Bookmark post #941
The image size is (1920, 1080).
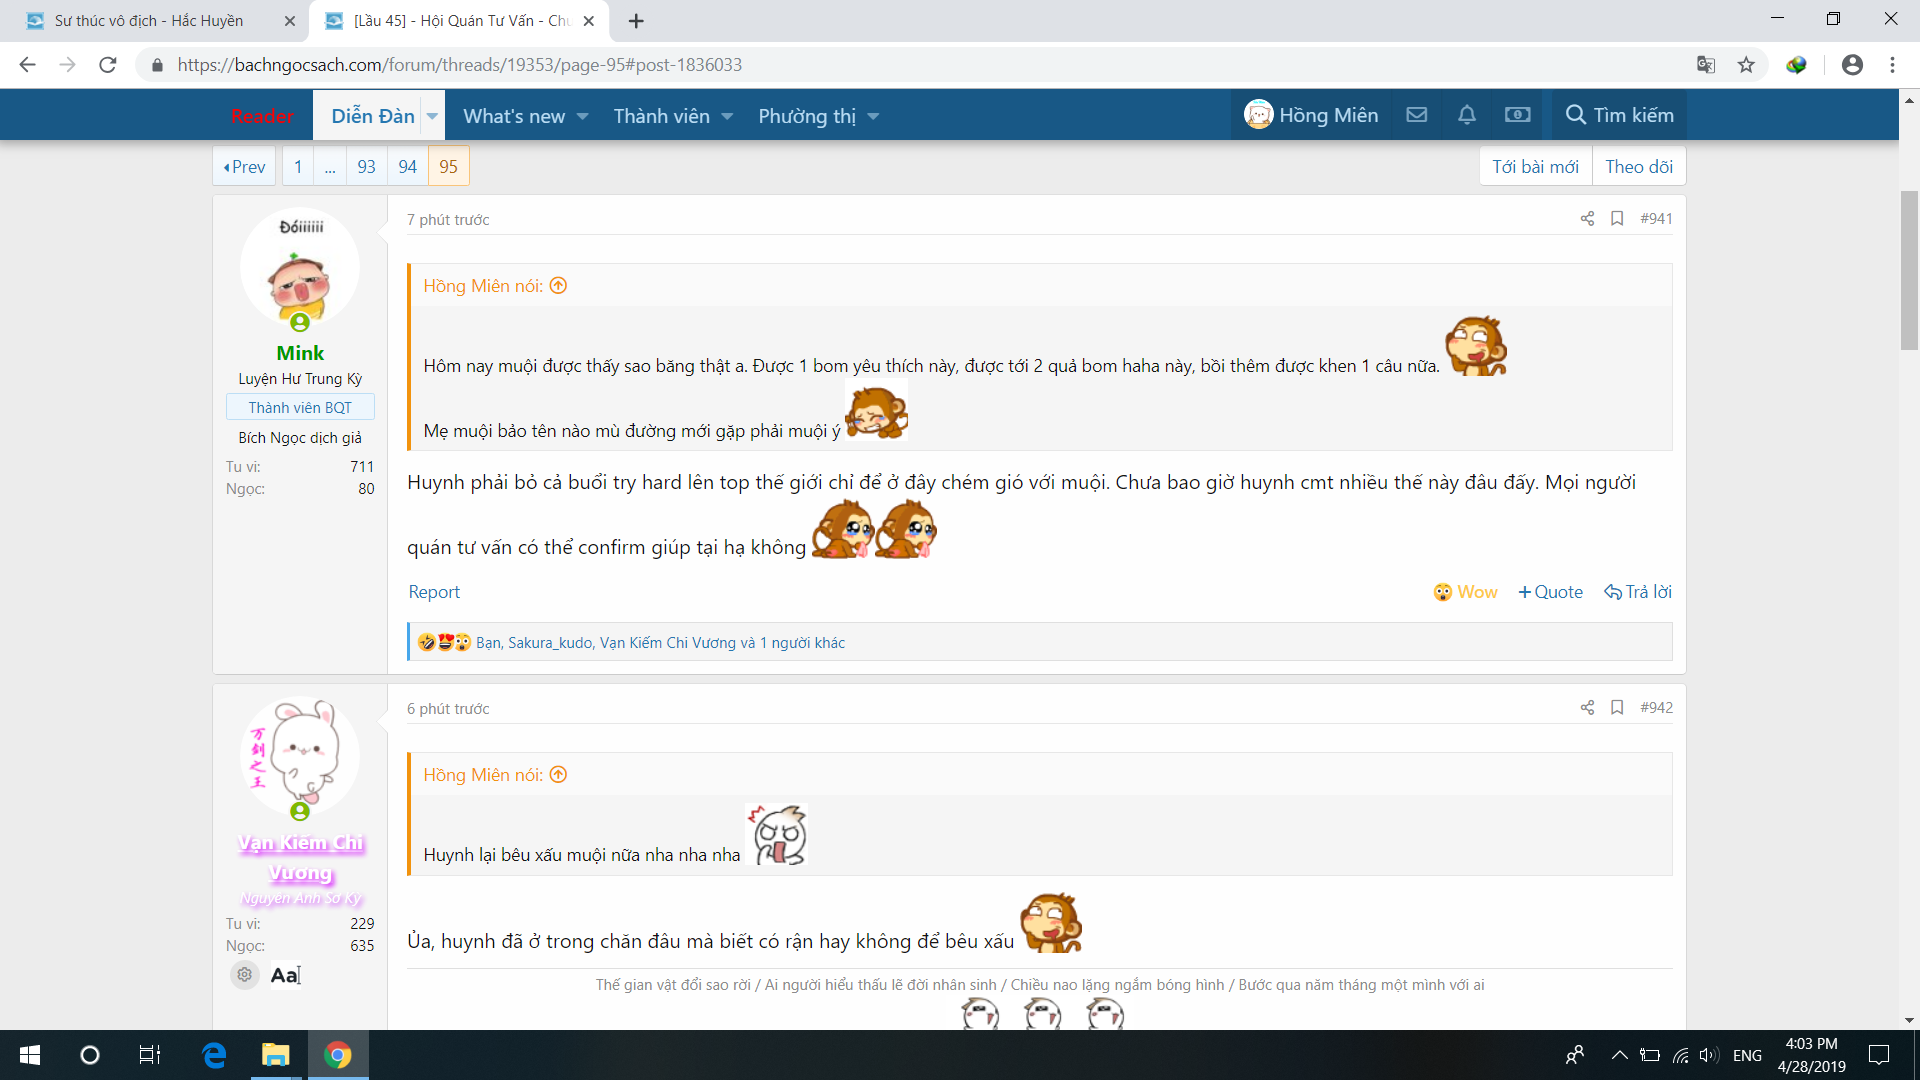point(1617,219)
